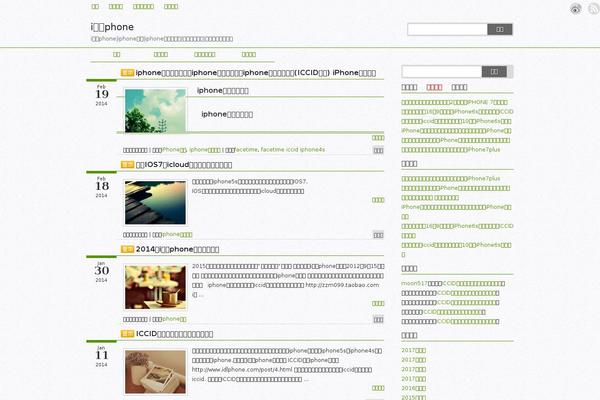The width and height of the screenshot is (600, 400).
Task: Click the green read-more link in Jan 11 post
Action: click(x=378, y=388)
